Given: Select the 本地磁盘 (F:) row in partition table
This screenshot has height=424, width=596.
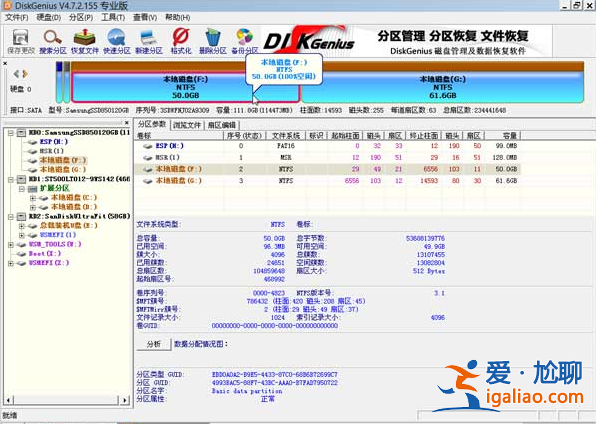Looking at the screenshot, I should (x=327, y=169).
